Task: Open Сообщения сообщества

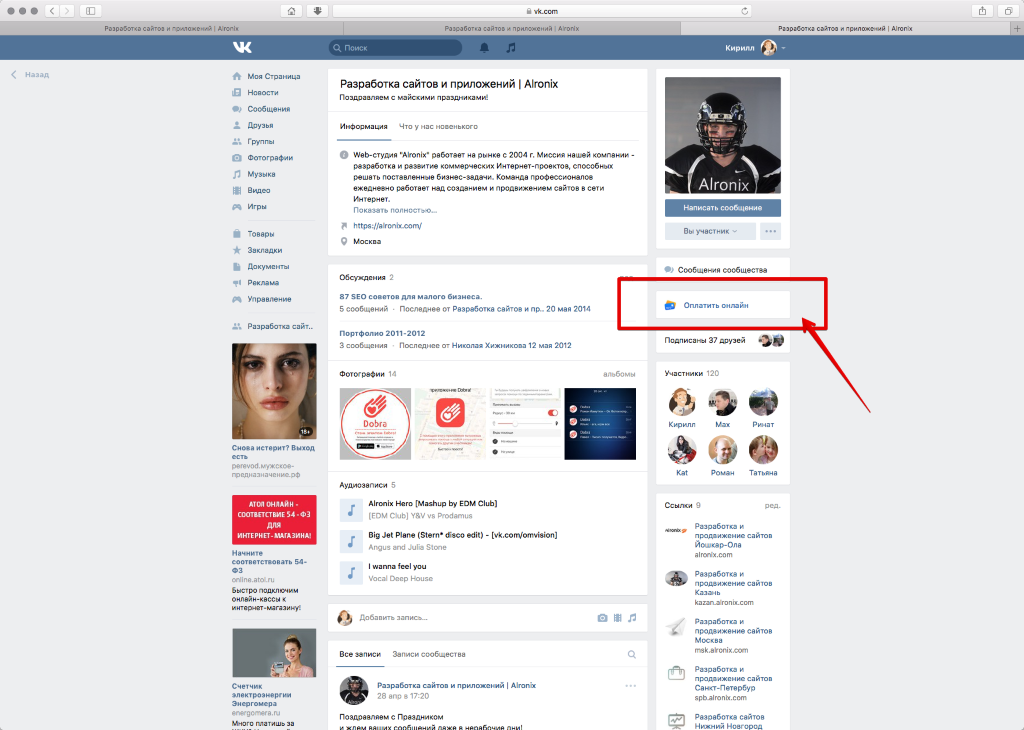Action: point(722,270)
